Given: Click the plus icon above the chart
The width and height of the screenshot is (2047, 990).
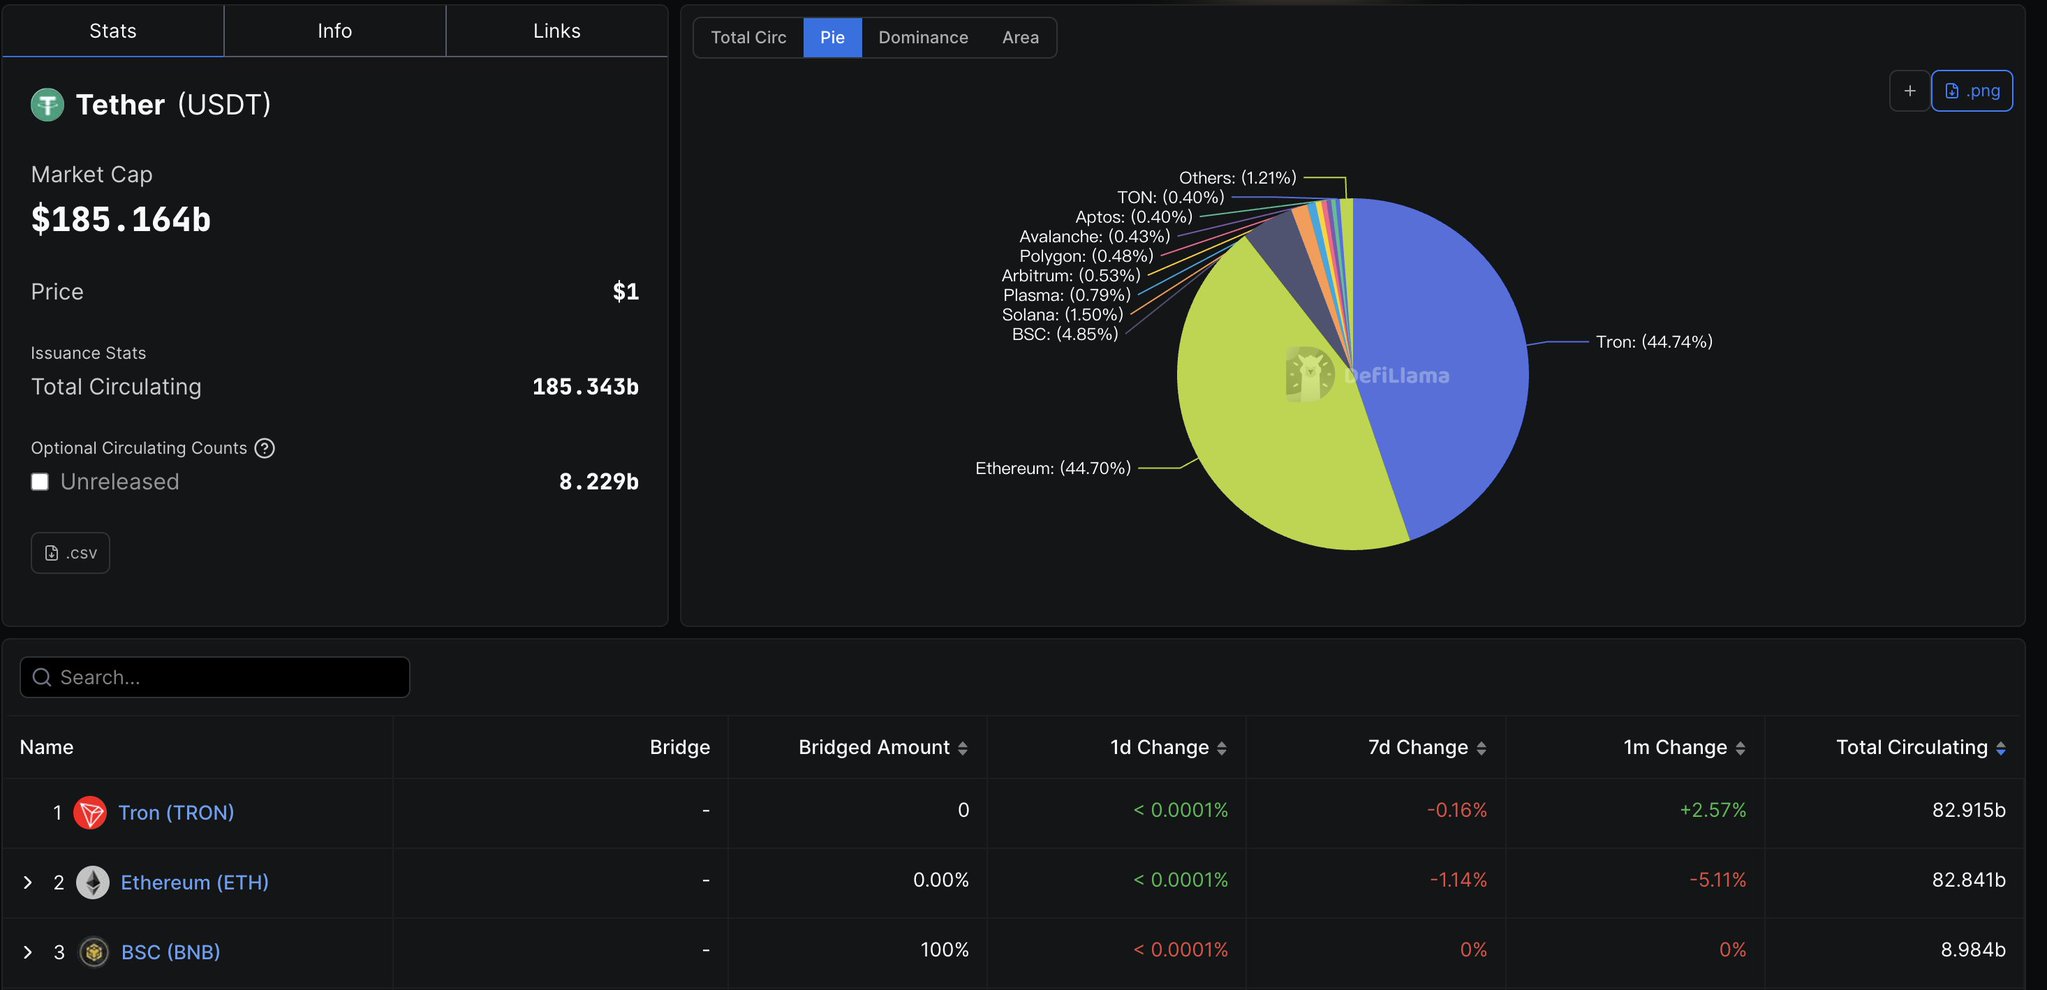Looking at the screenshot, I should pyautogui.click(x=1909, y=91).
